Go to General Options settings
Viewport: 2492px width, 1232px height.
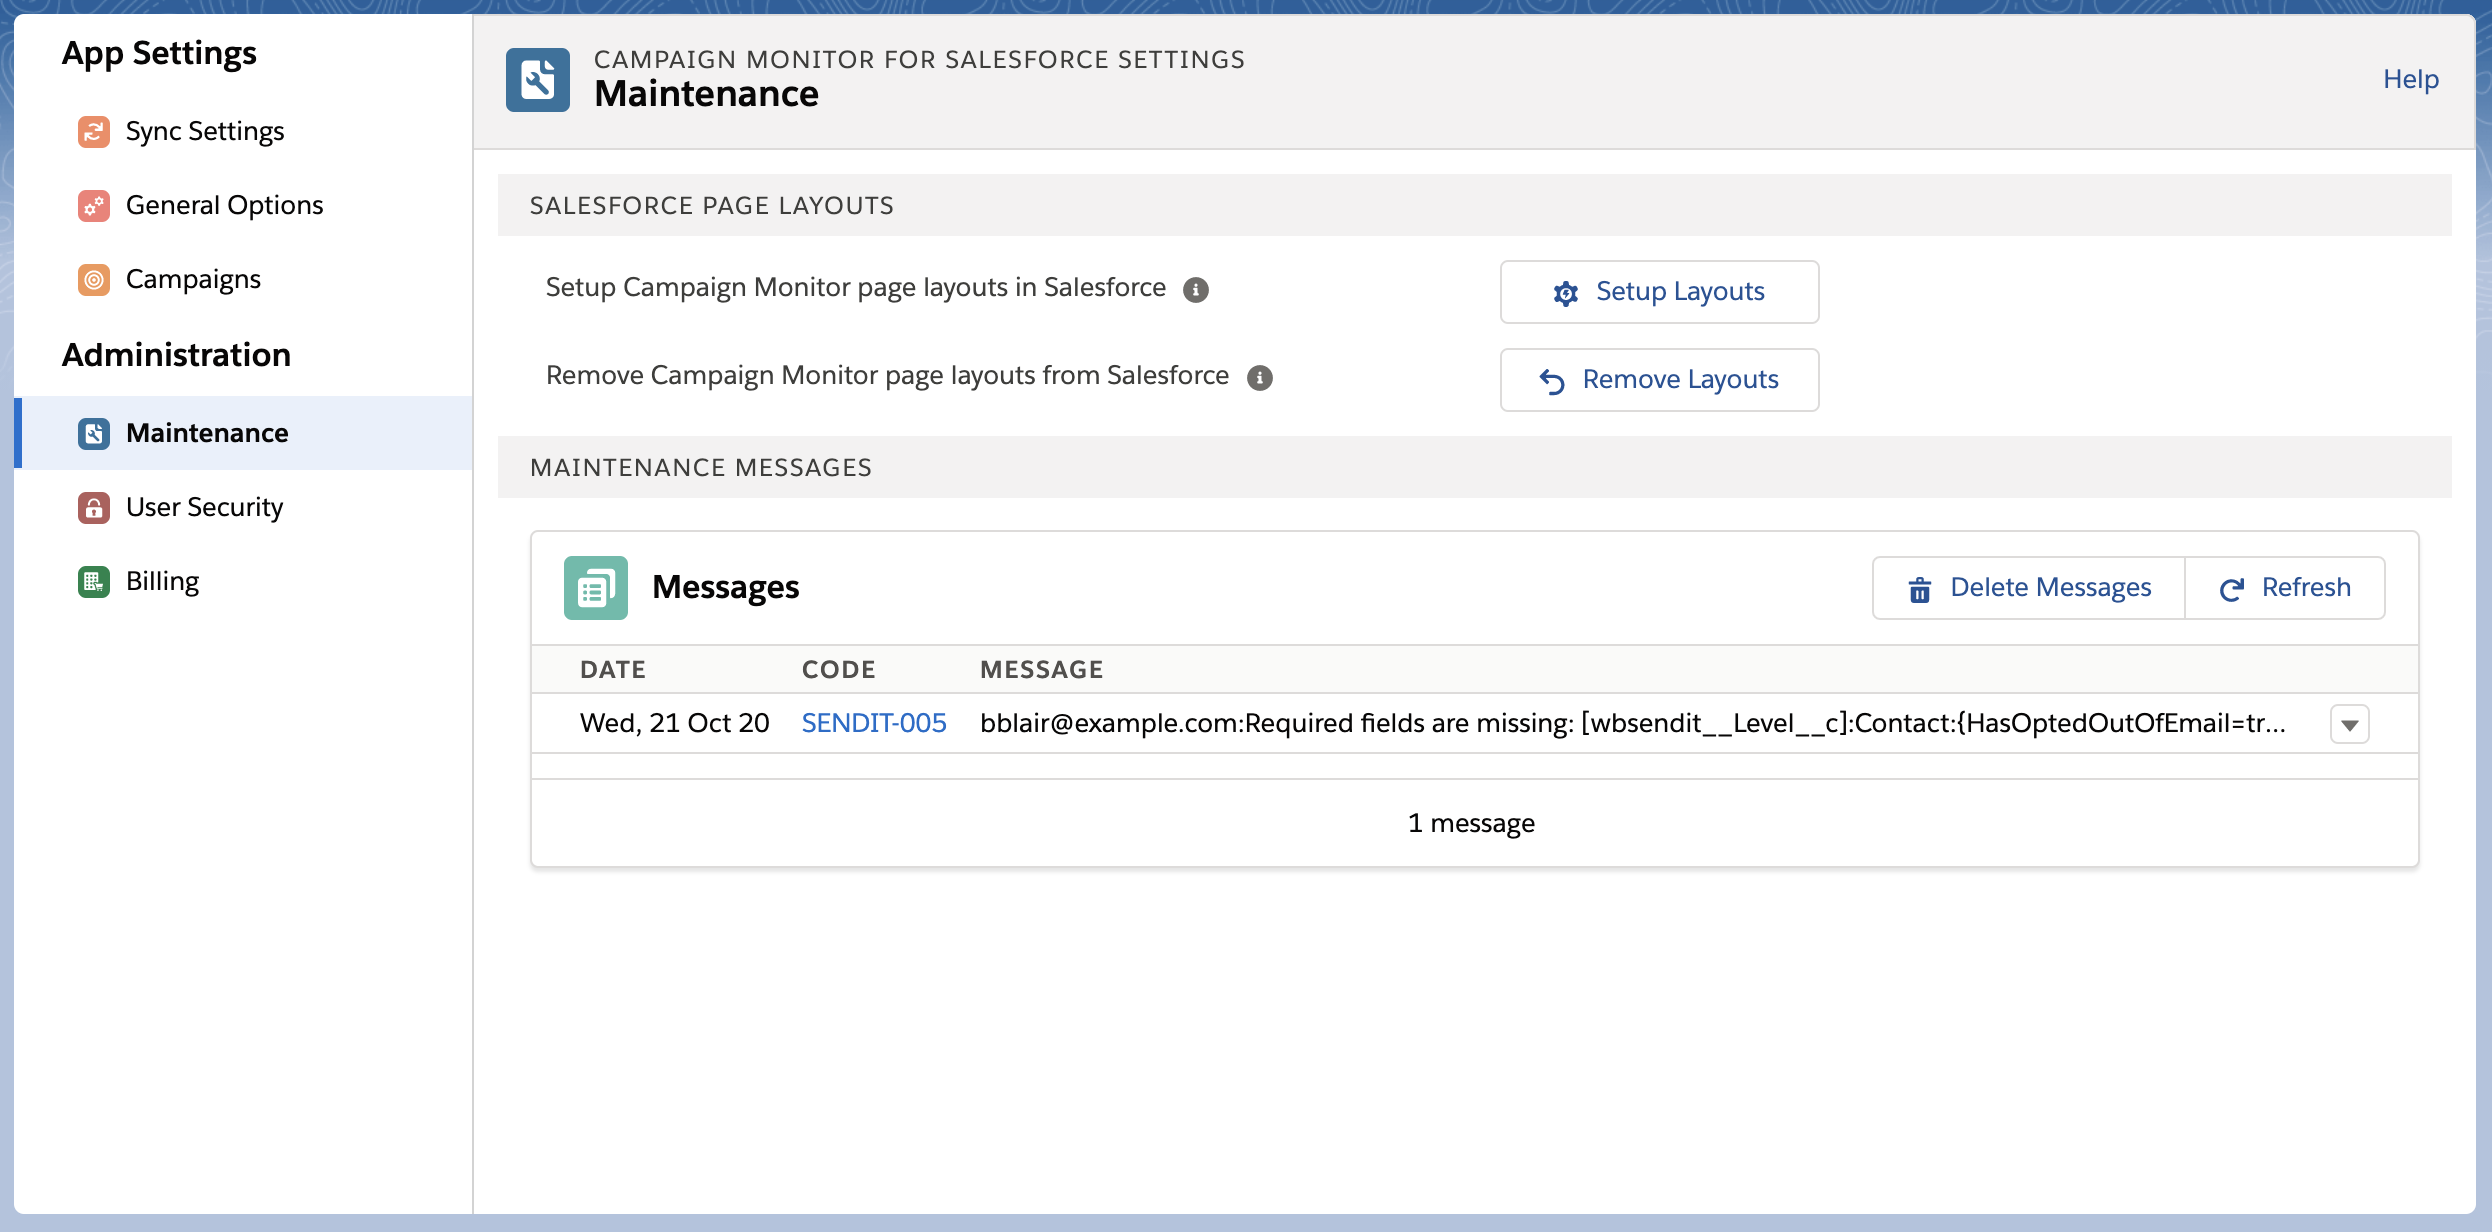pos(224,205)
